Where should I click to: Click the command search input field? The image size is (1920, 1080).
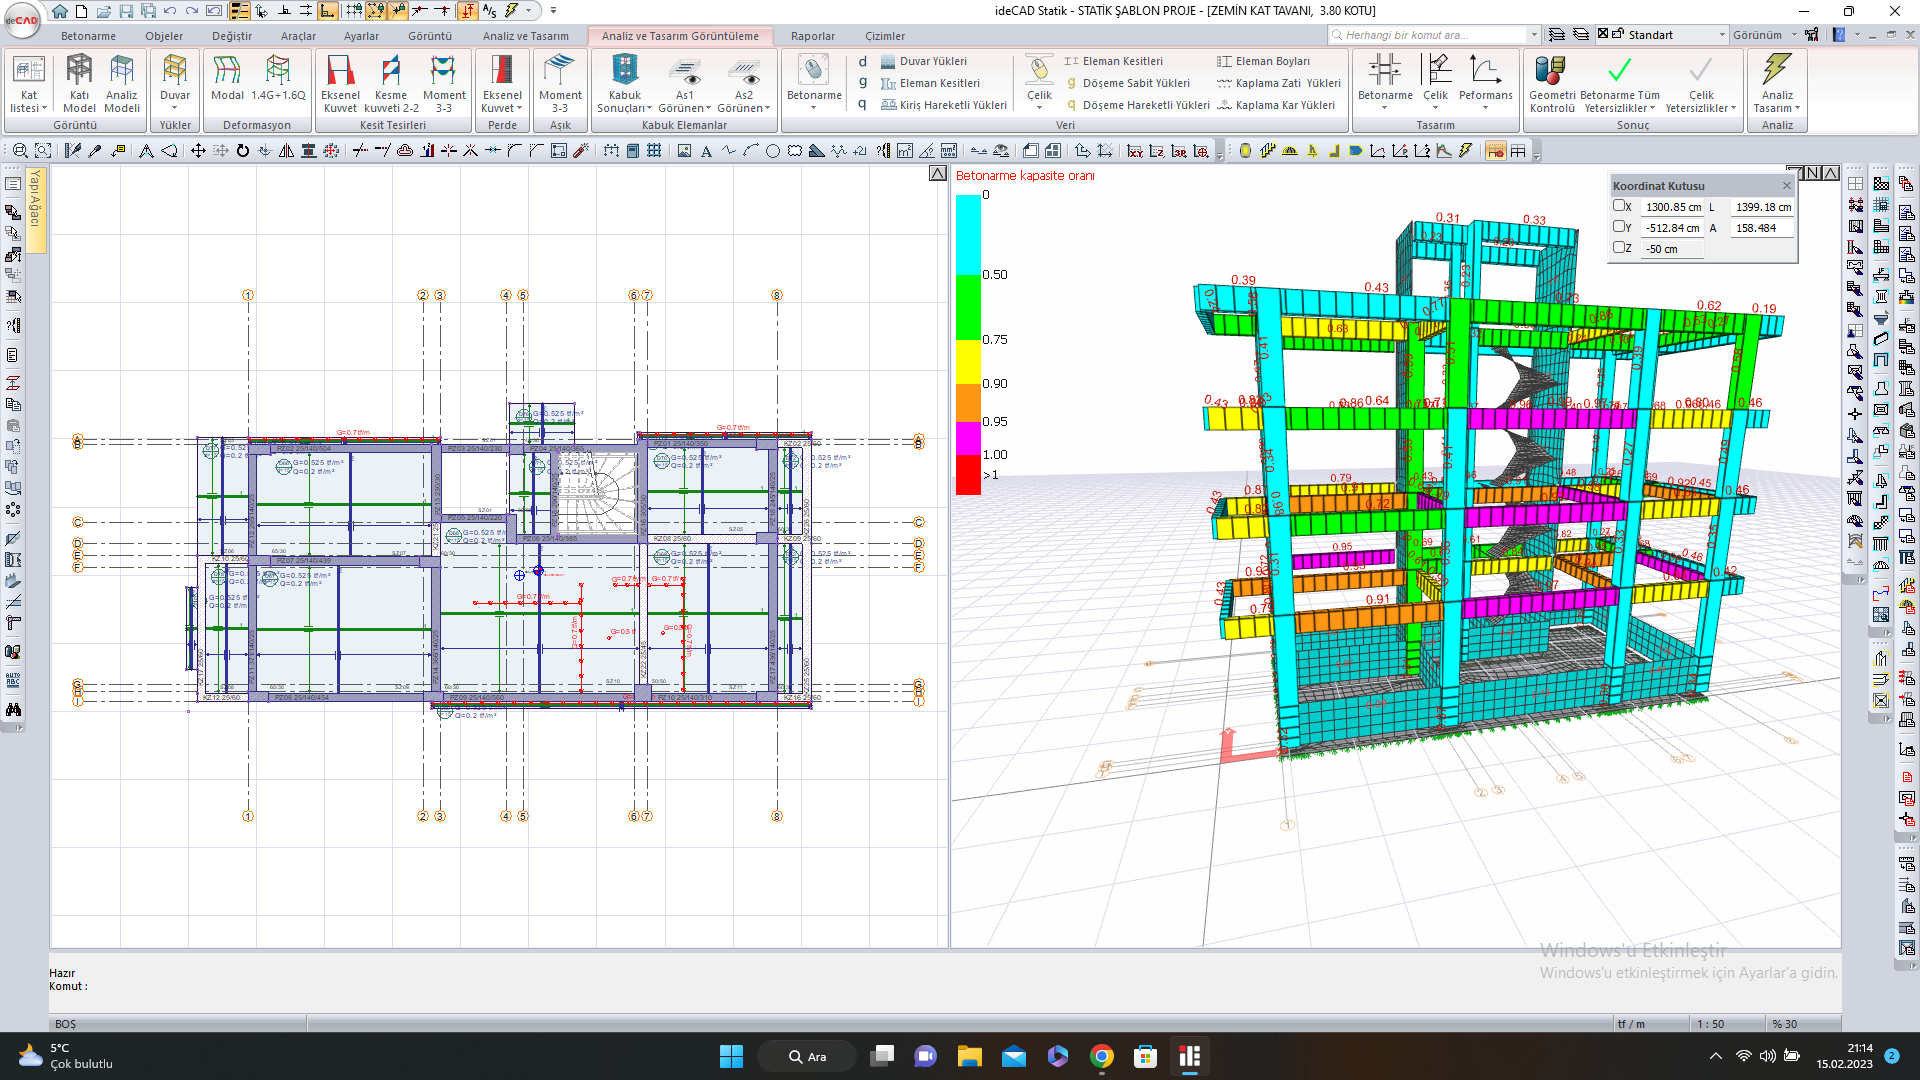click(1430, 35)
